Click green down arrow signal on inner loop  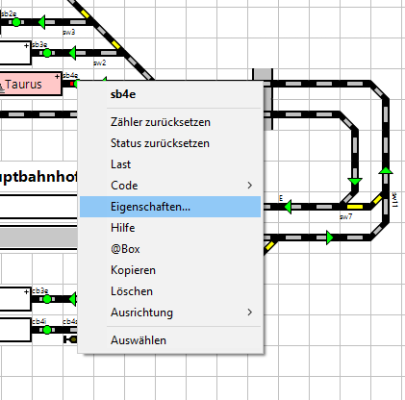[x=355, y=182]
